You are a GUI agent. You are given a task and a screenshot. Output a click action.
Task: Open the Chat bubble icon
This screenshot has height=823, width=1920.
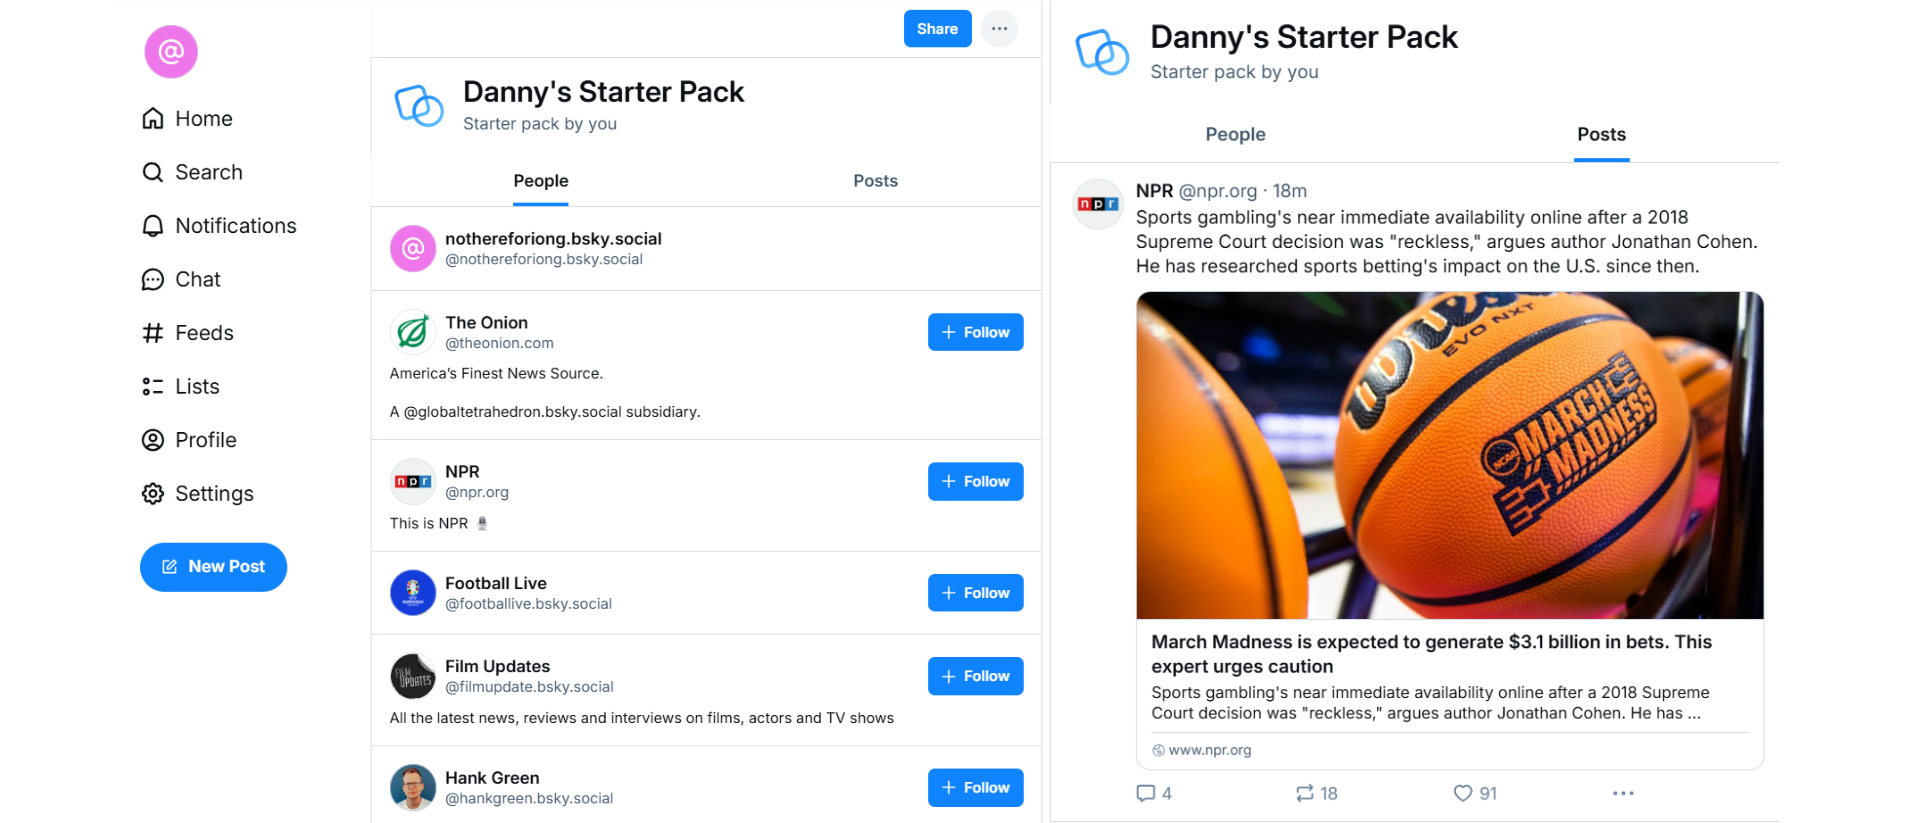click(x=153, y=280)
